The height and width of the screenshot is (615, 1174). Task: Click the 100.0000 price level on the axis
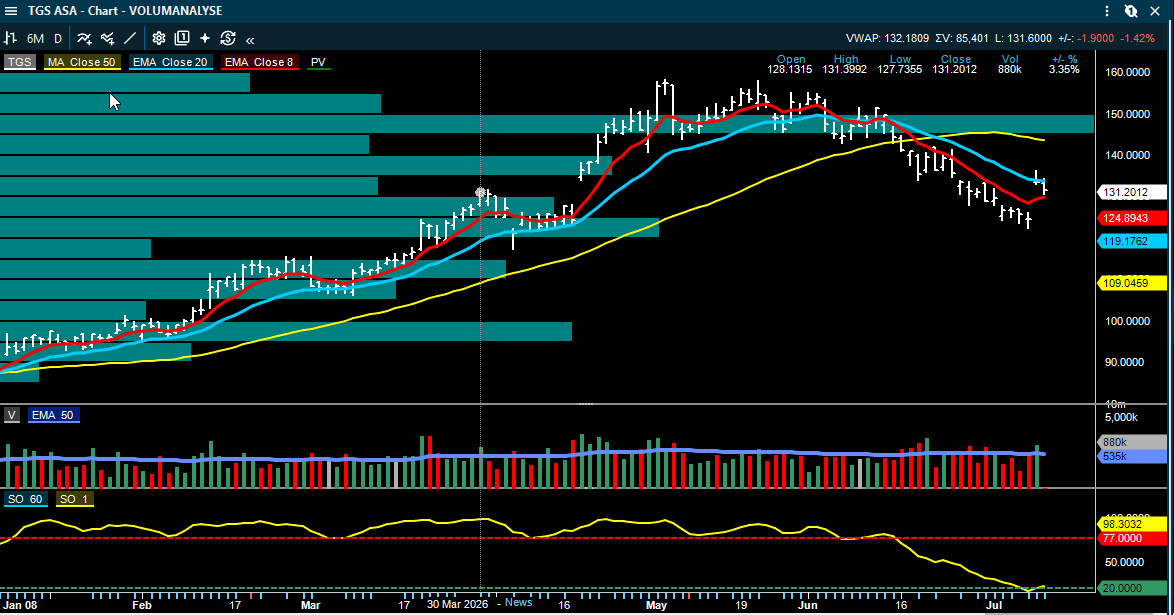click(x=1128, y=321)
